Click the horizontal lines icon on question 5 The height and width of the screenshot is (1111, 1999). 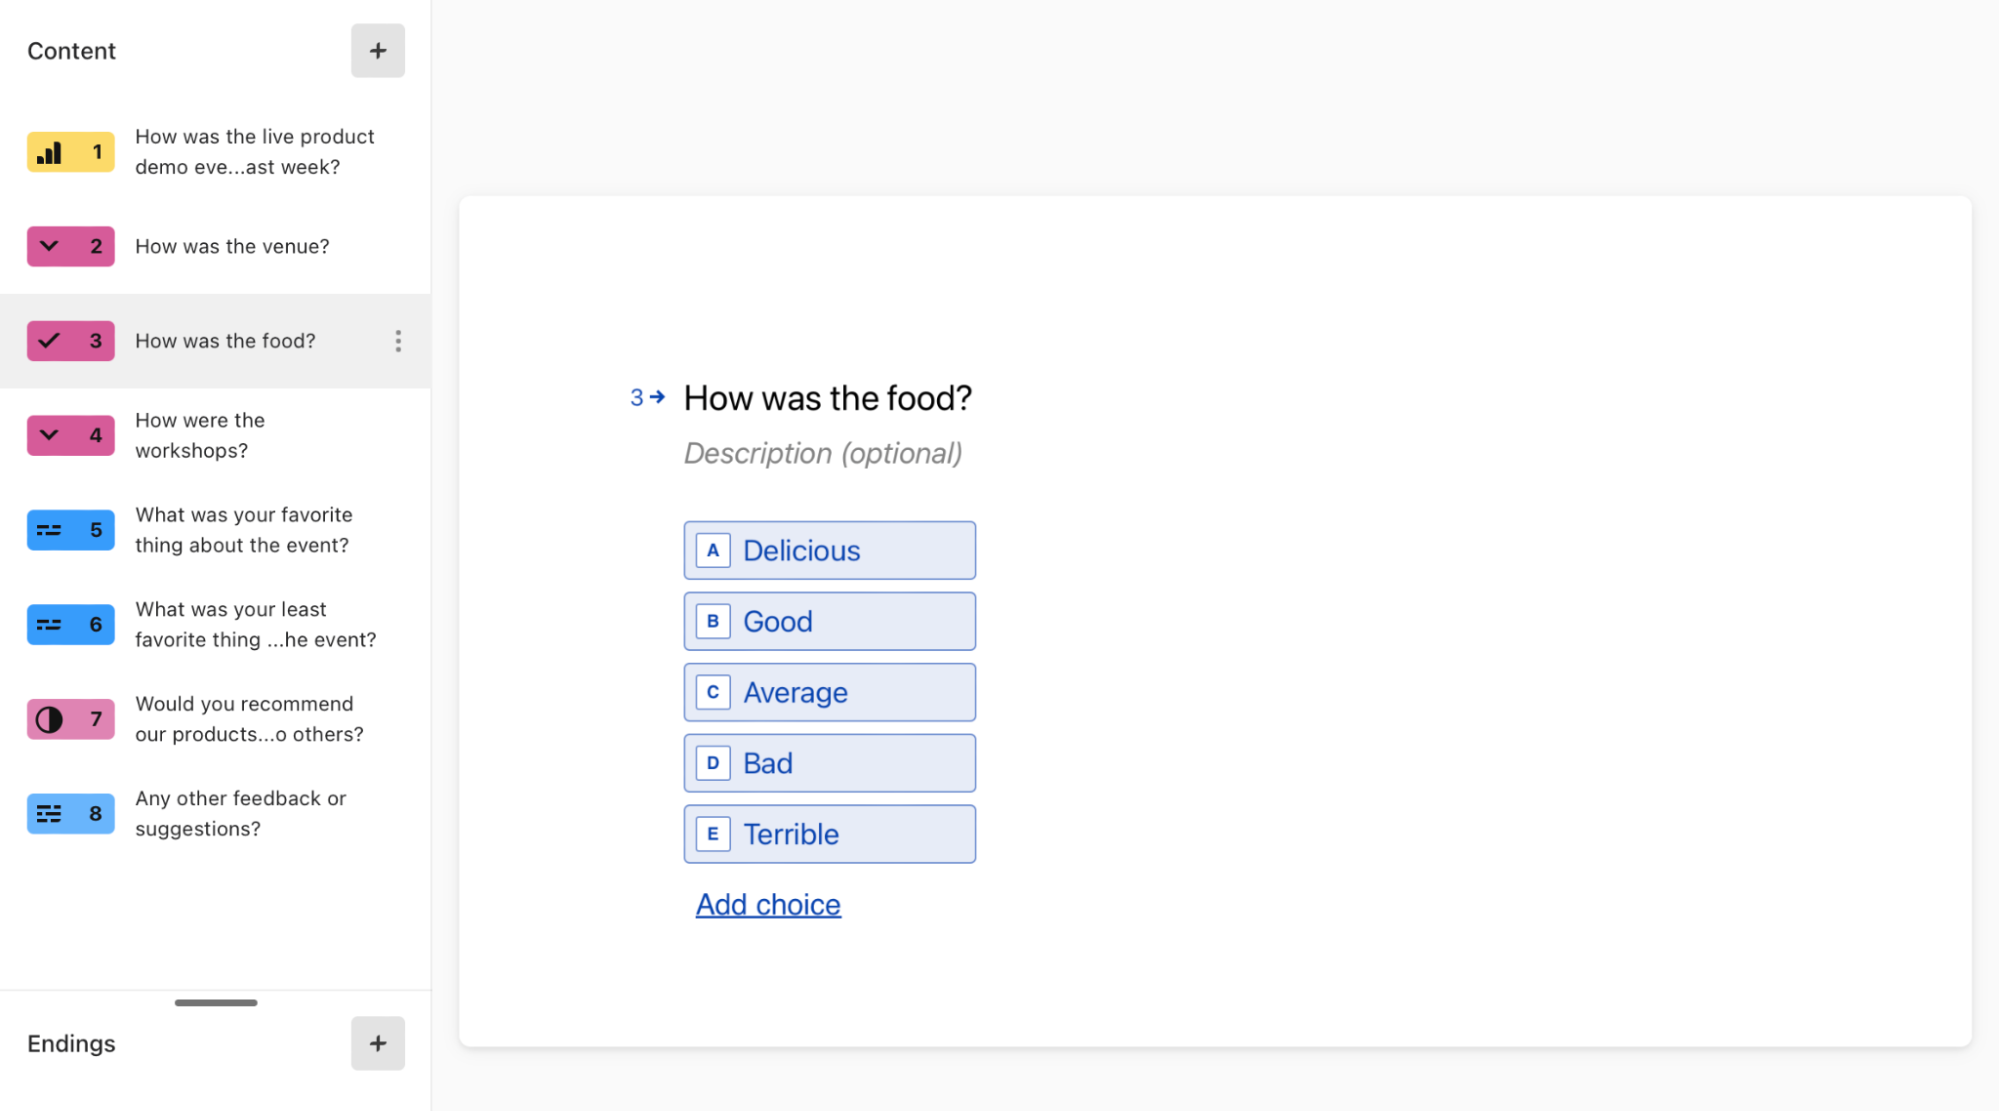tap(49, 530)
